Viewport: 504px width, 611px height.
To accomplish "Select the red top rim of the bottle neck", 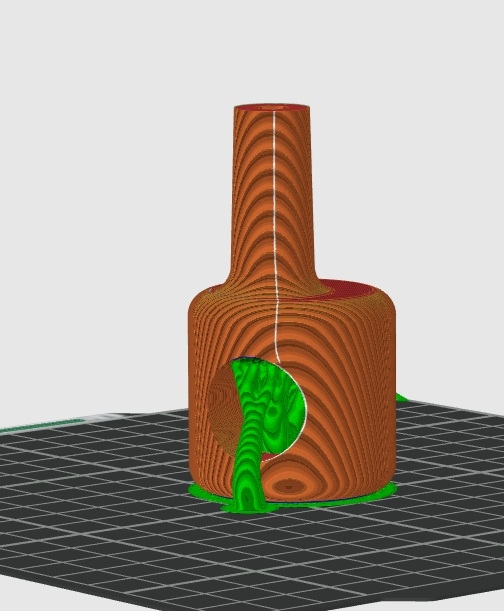I will (x=272, y=107).
